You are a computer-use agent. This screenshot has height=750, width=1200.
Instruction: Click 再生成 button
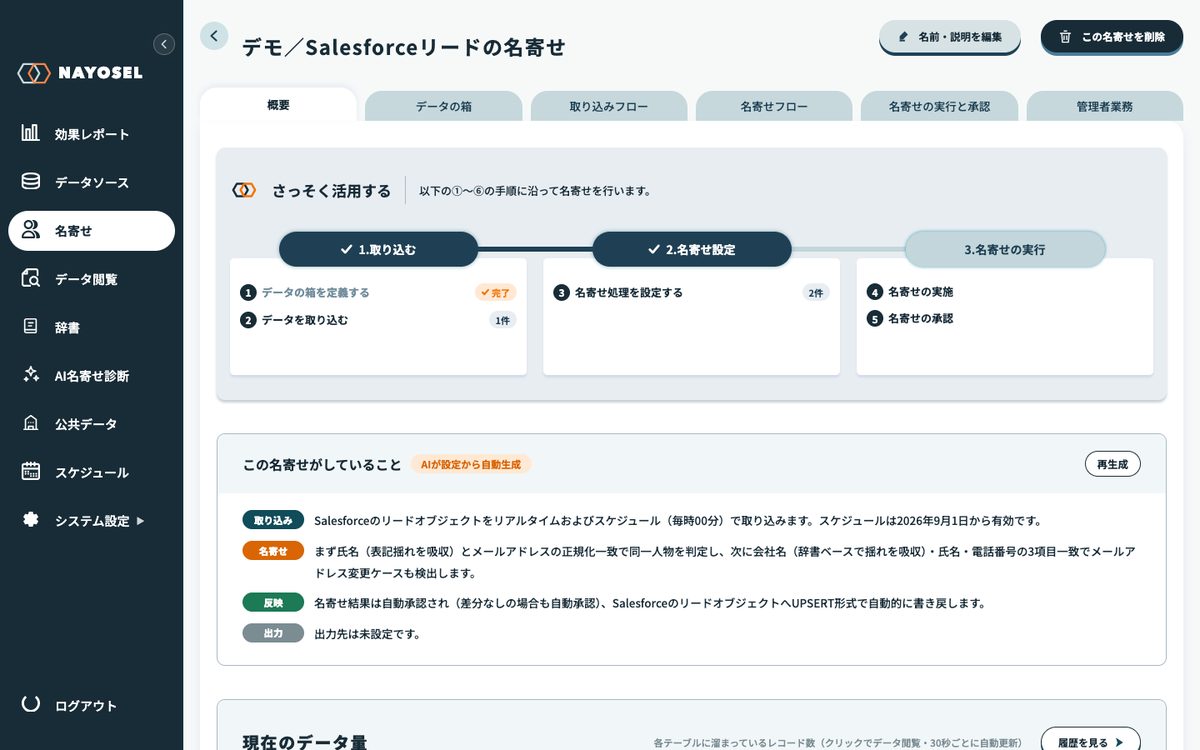1112,464
